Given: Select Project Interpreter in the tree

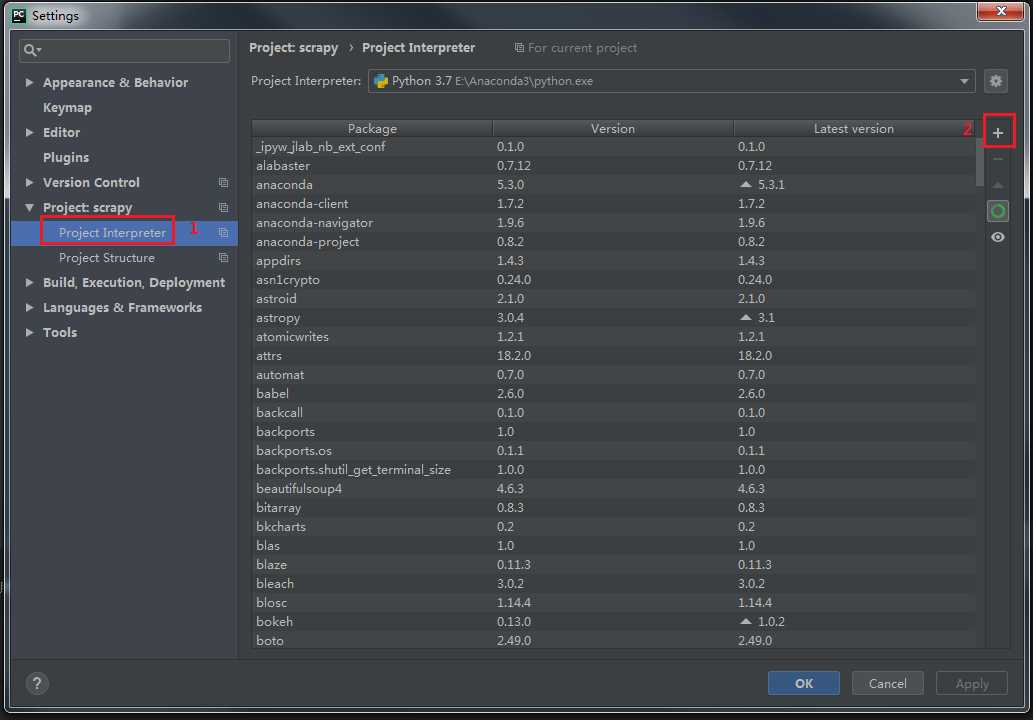Looking at the screenshot, I should tap(112, 233).
